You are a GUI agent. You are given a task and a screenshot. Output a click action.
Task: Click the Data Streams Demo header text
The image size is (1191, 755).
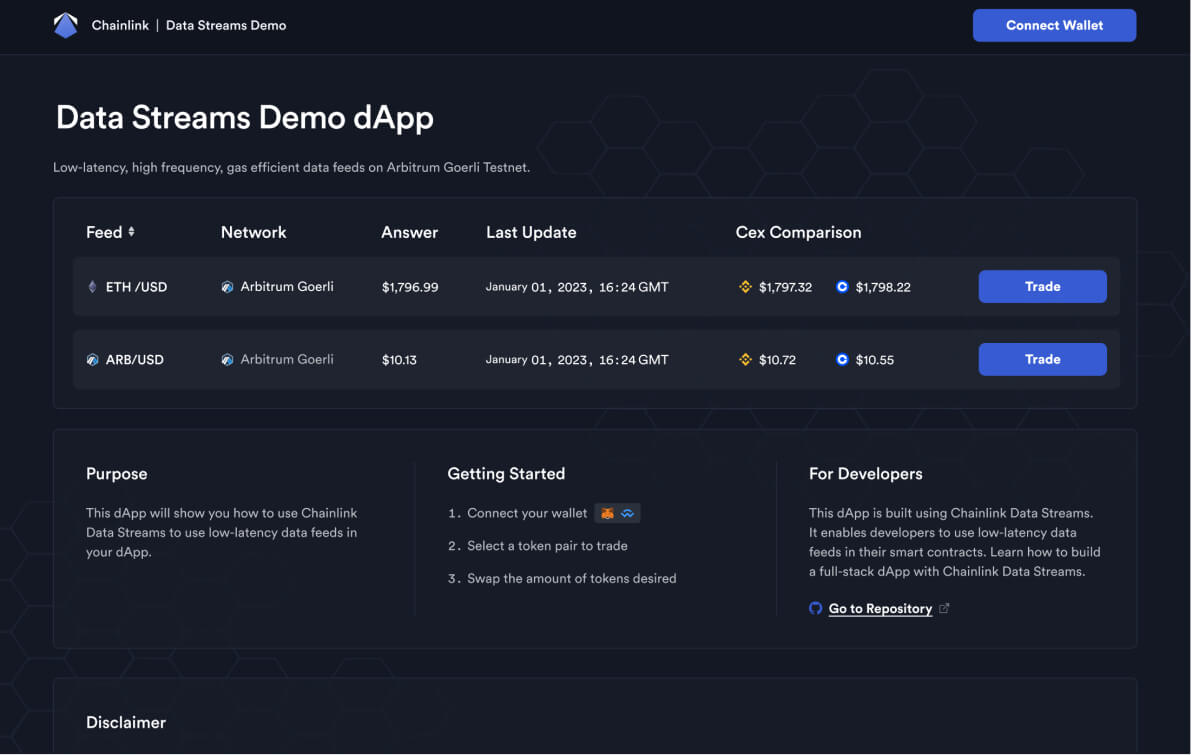click(x=226, y=25)
